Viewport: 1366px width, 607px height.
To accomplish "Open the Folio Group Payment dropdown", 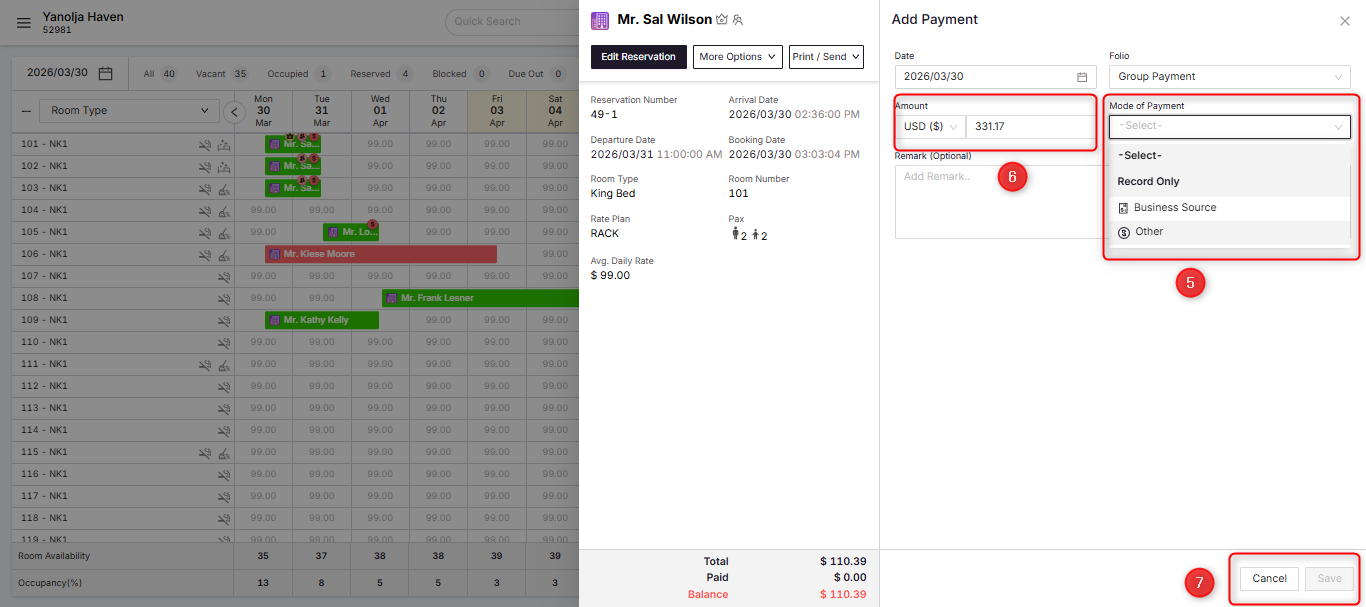I will pos(1230,77).
